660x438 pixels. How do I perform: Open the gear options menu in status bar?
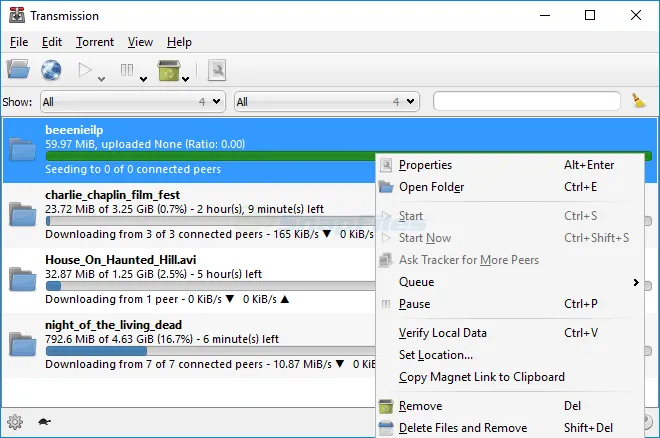pos(15,422)
